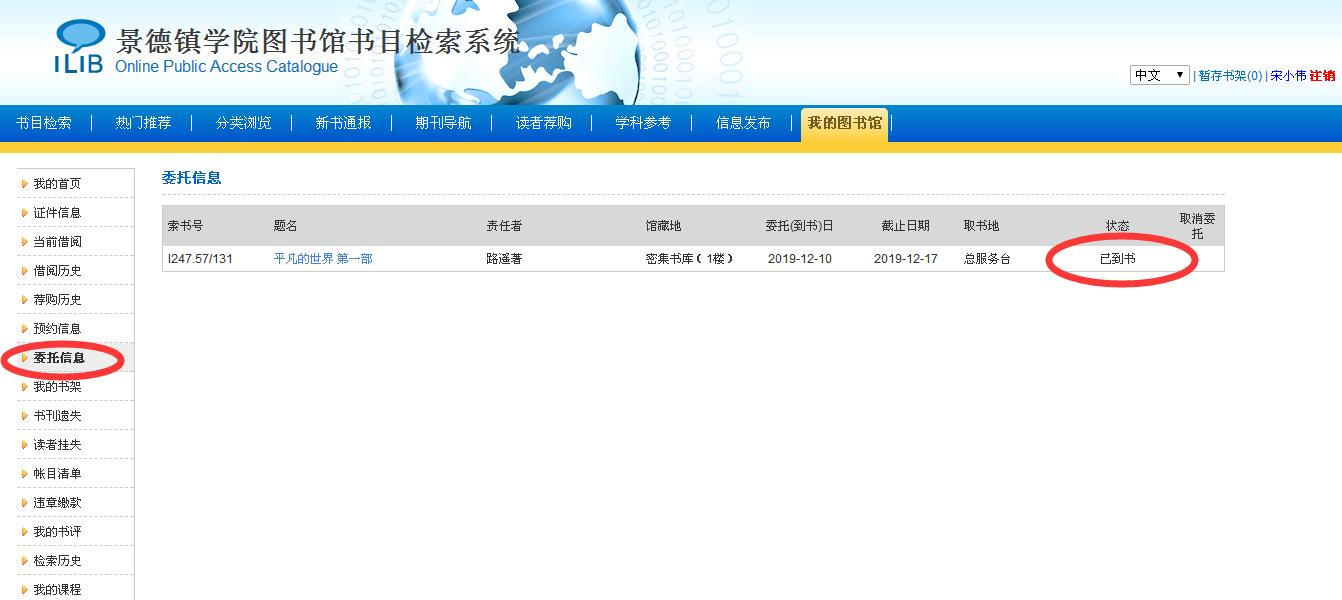Click the arrow icon beside 我的首页

(x=24, y=184)
